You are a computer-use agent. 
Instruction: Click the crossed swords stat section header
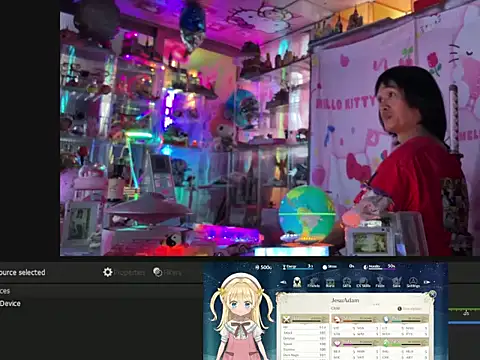coord(304,319)
